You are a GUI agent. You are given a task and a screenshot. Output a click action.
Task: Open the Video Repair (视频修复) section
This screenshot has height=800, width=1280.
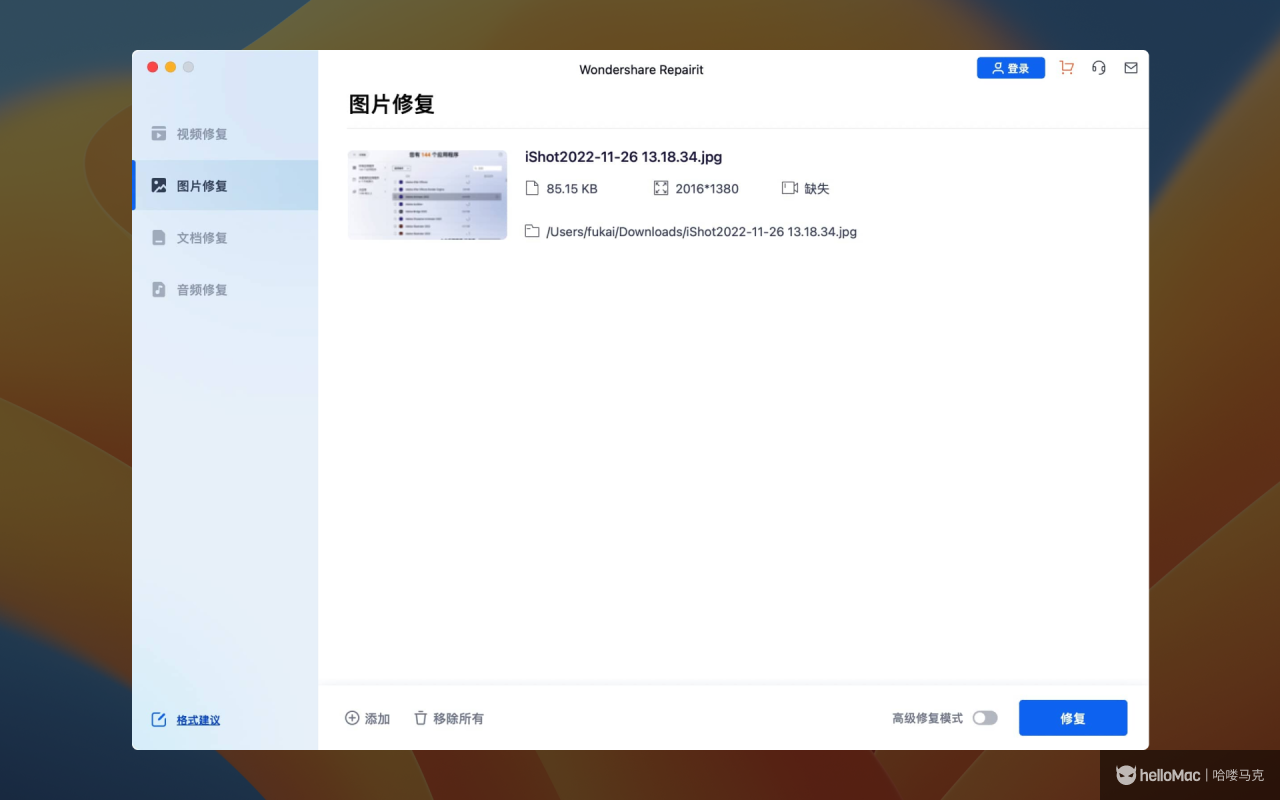225,134
